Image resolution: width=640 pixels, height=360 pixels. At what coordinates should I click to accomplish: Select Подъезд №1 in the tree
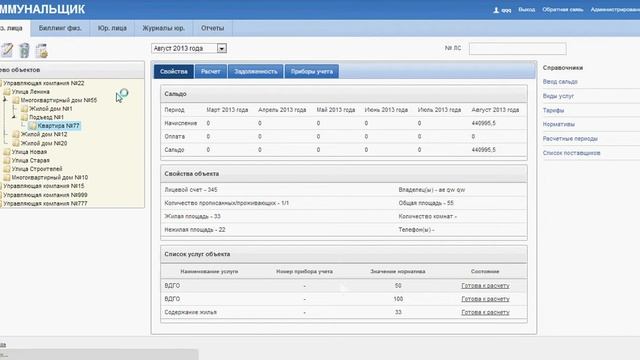(x=46, y=117)
